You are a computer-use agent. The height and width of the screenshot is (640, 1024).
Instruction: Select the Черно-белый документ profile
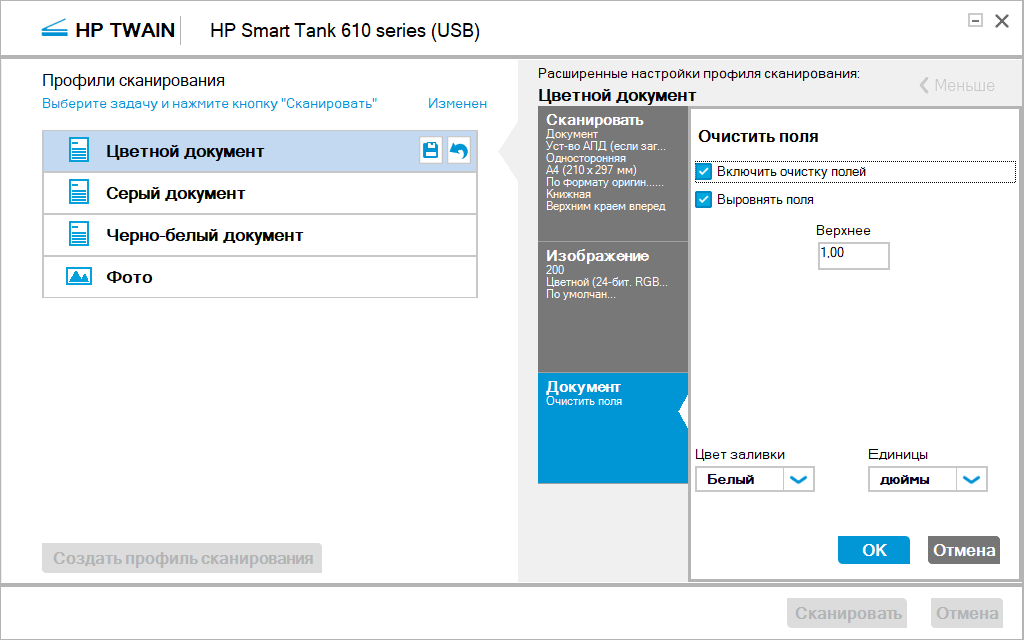tap(260, 235)
